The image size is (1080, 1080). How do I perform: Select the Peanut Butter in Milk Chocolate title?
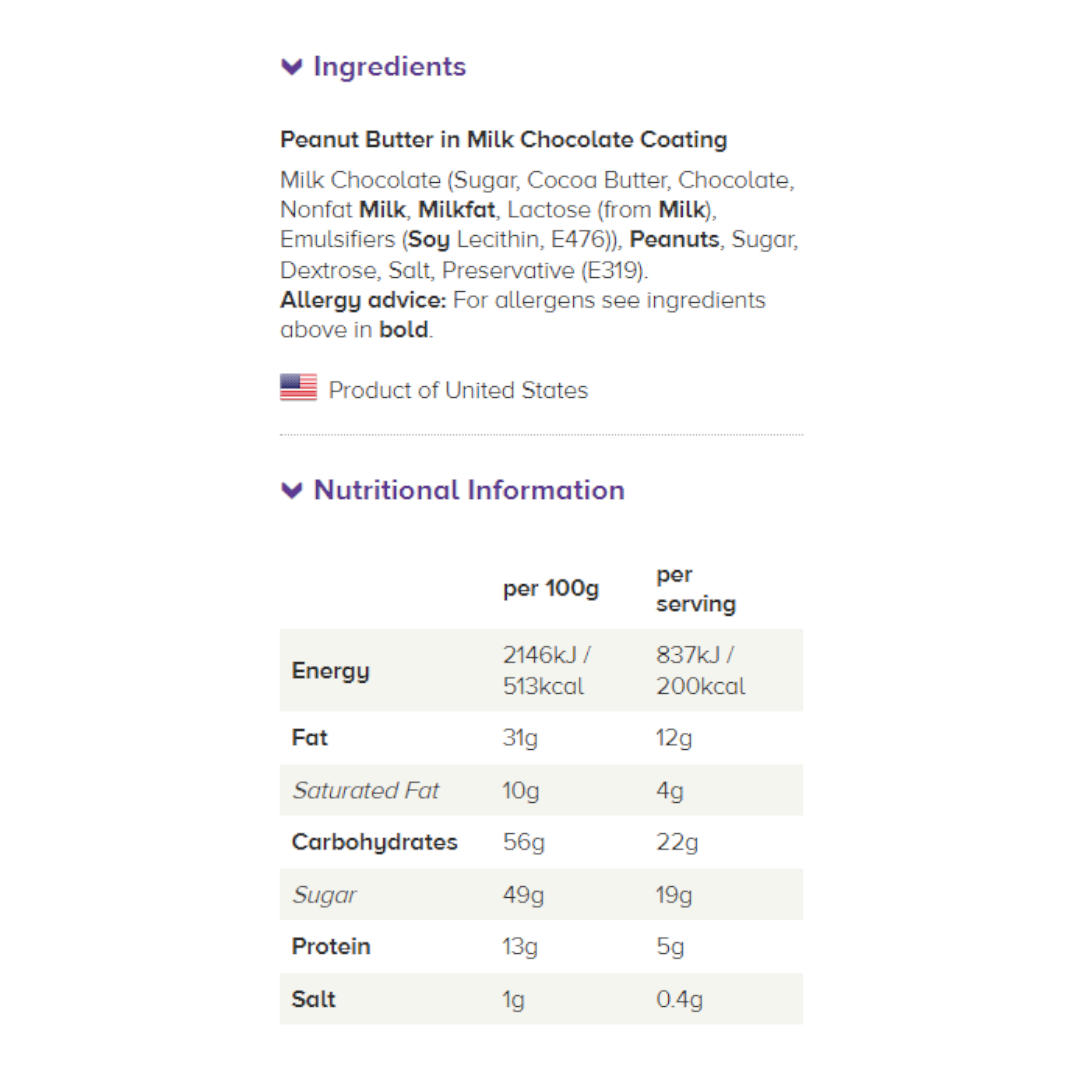pos(503,139)
